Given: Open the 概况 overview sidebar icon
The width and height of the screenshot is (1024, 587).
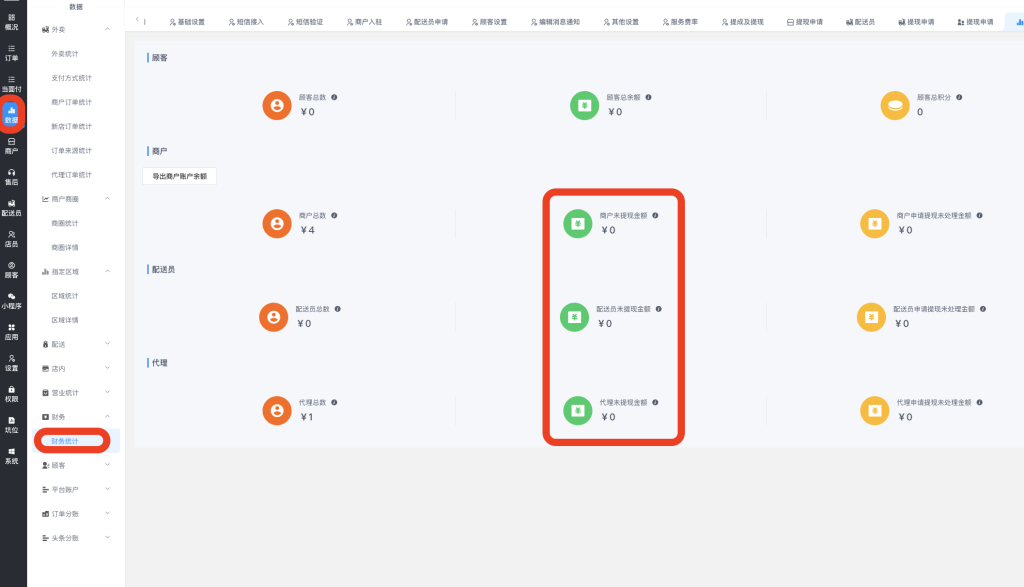Looking at the screenshot, I should (x=11, y=22).
